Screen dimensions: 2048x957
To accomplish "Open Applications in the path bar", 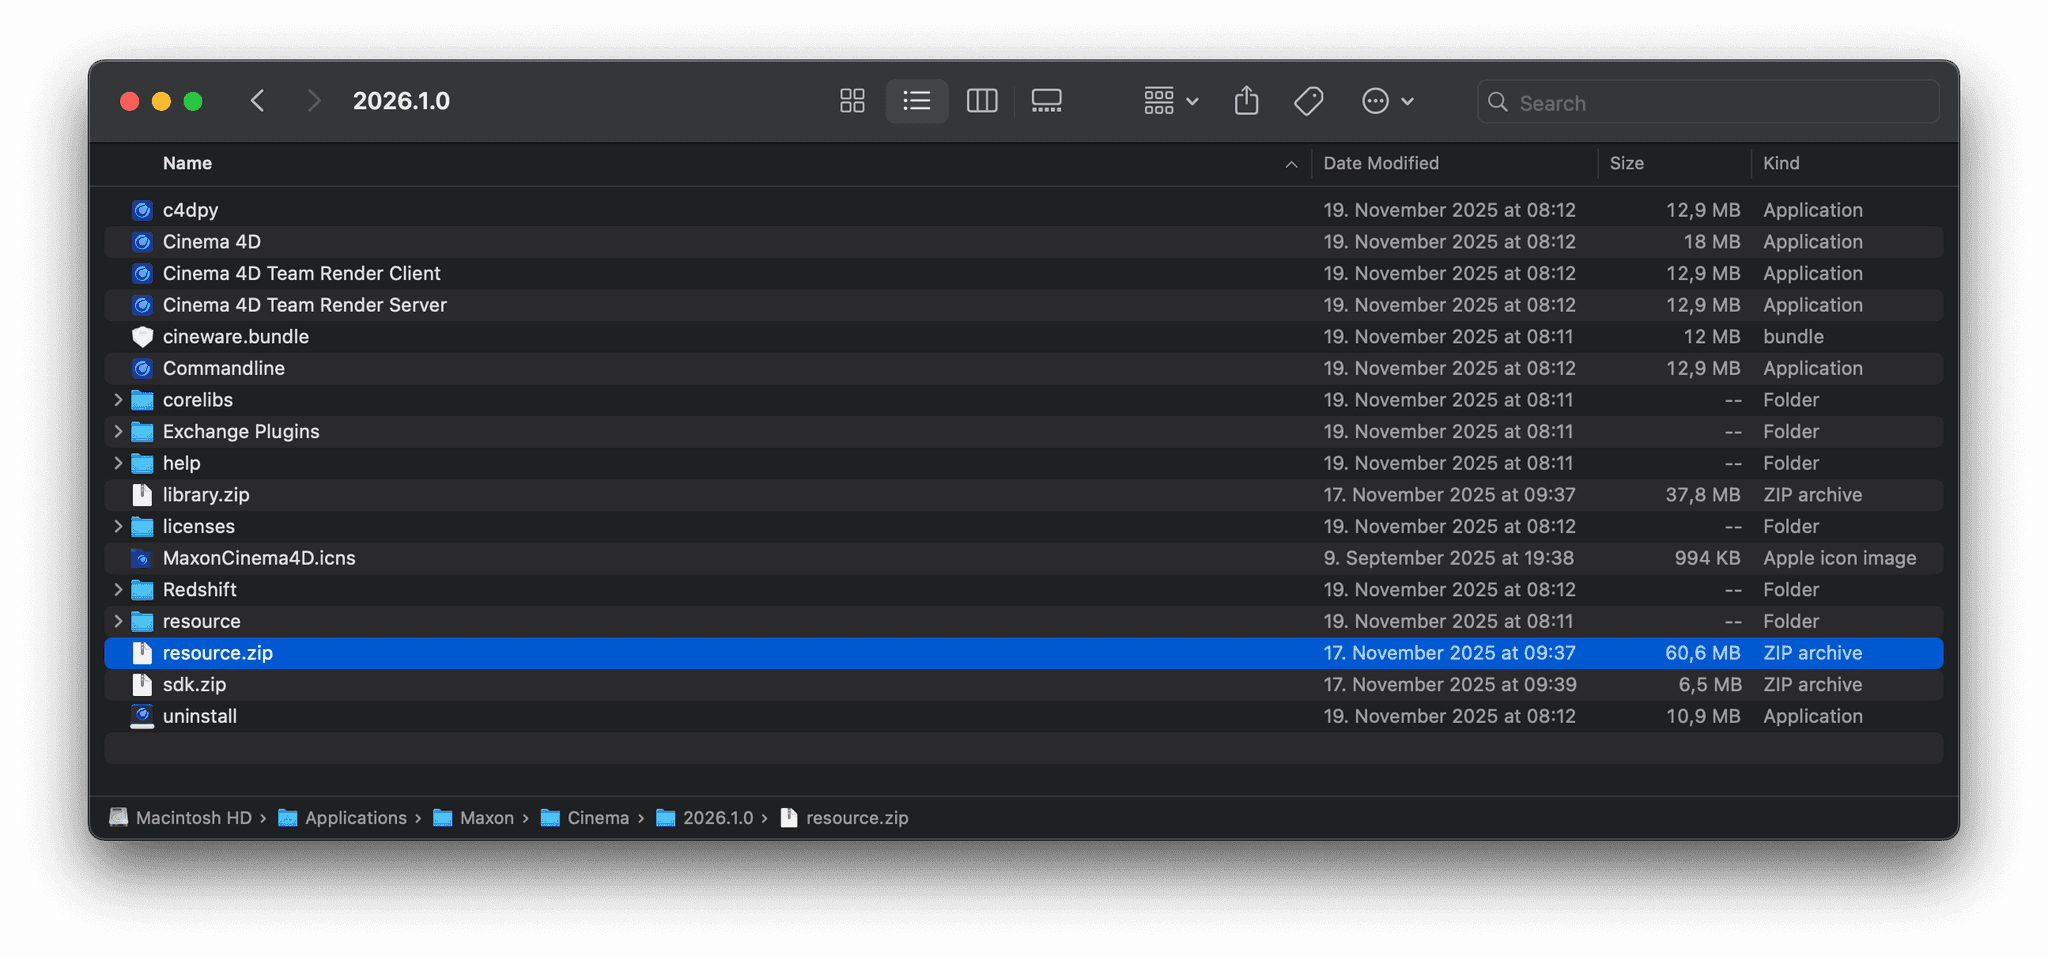I will (355, 818).
